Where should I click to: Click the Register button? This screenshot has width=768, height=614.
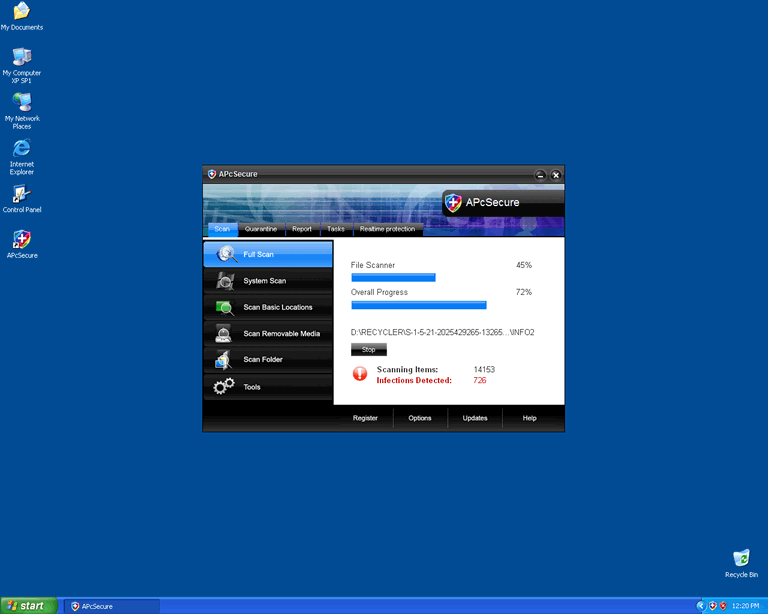pos(365,418)
